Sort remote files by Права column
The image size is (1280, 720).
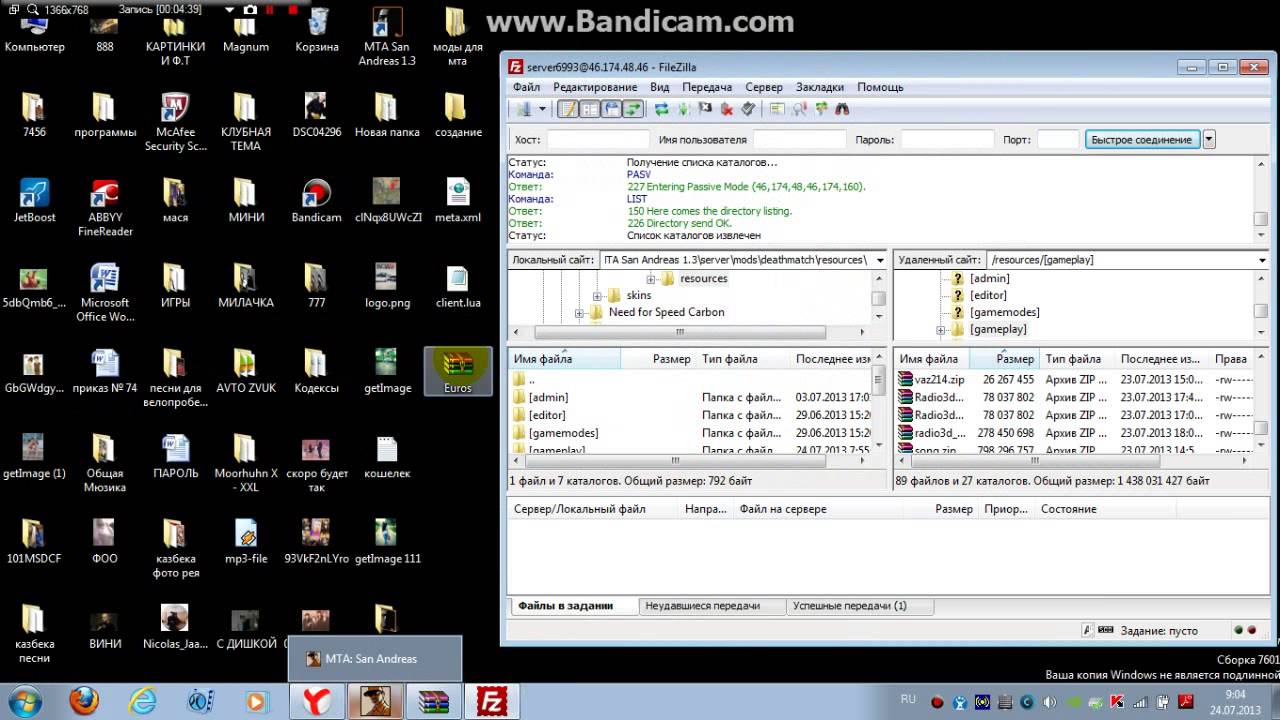pyautogui.click(x=1231, y=359)
